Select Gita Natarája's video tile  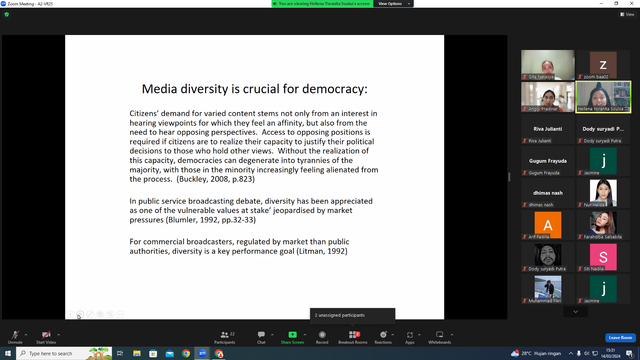pos(548,64)
